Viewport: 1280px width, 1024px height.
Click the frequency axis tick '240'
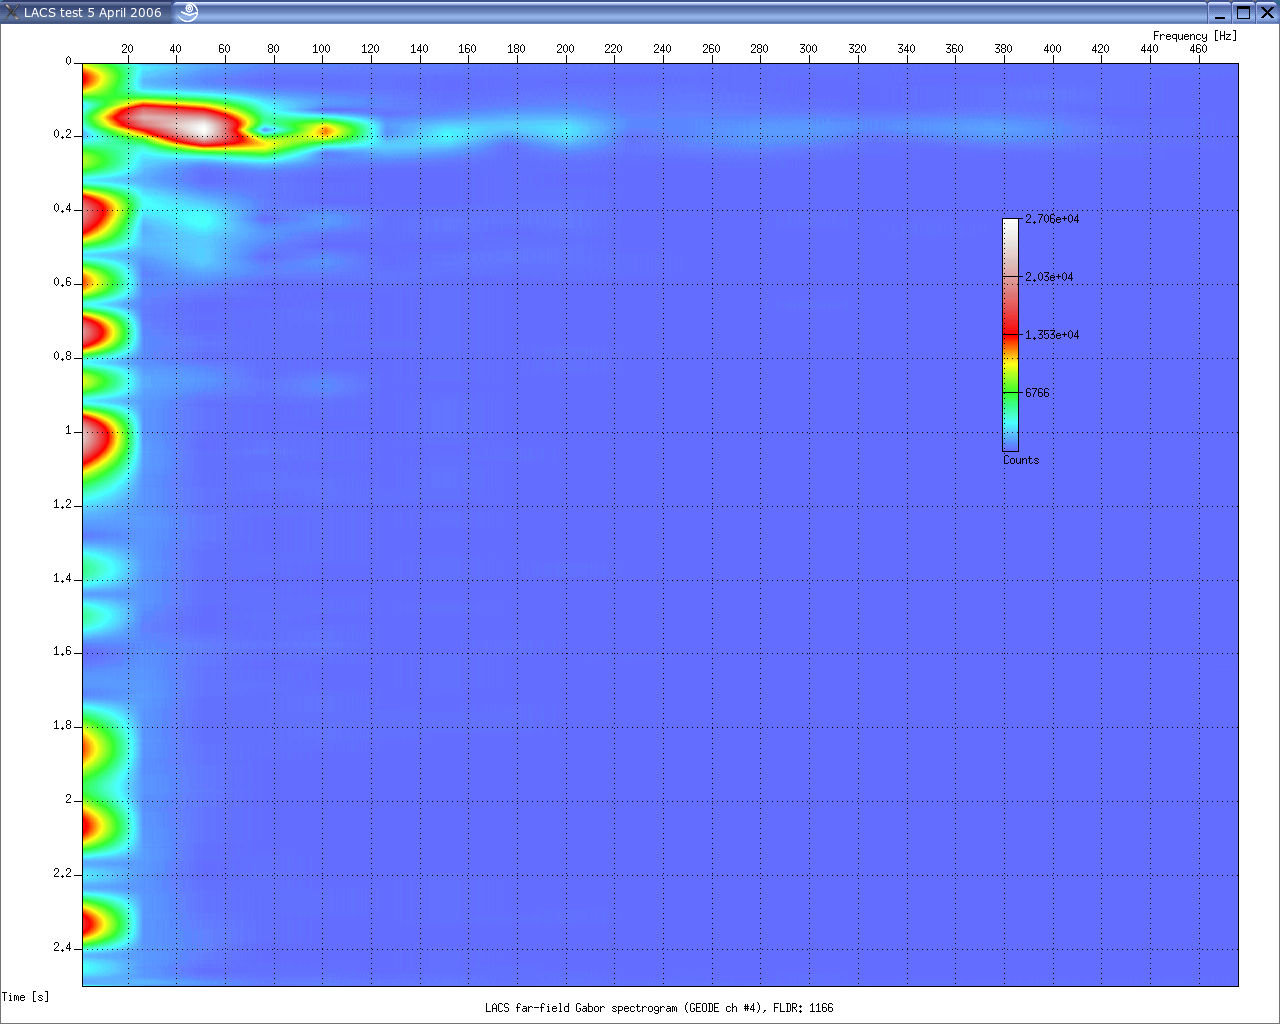662,49
